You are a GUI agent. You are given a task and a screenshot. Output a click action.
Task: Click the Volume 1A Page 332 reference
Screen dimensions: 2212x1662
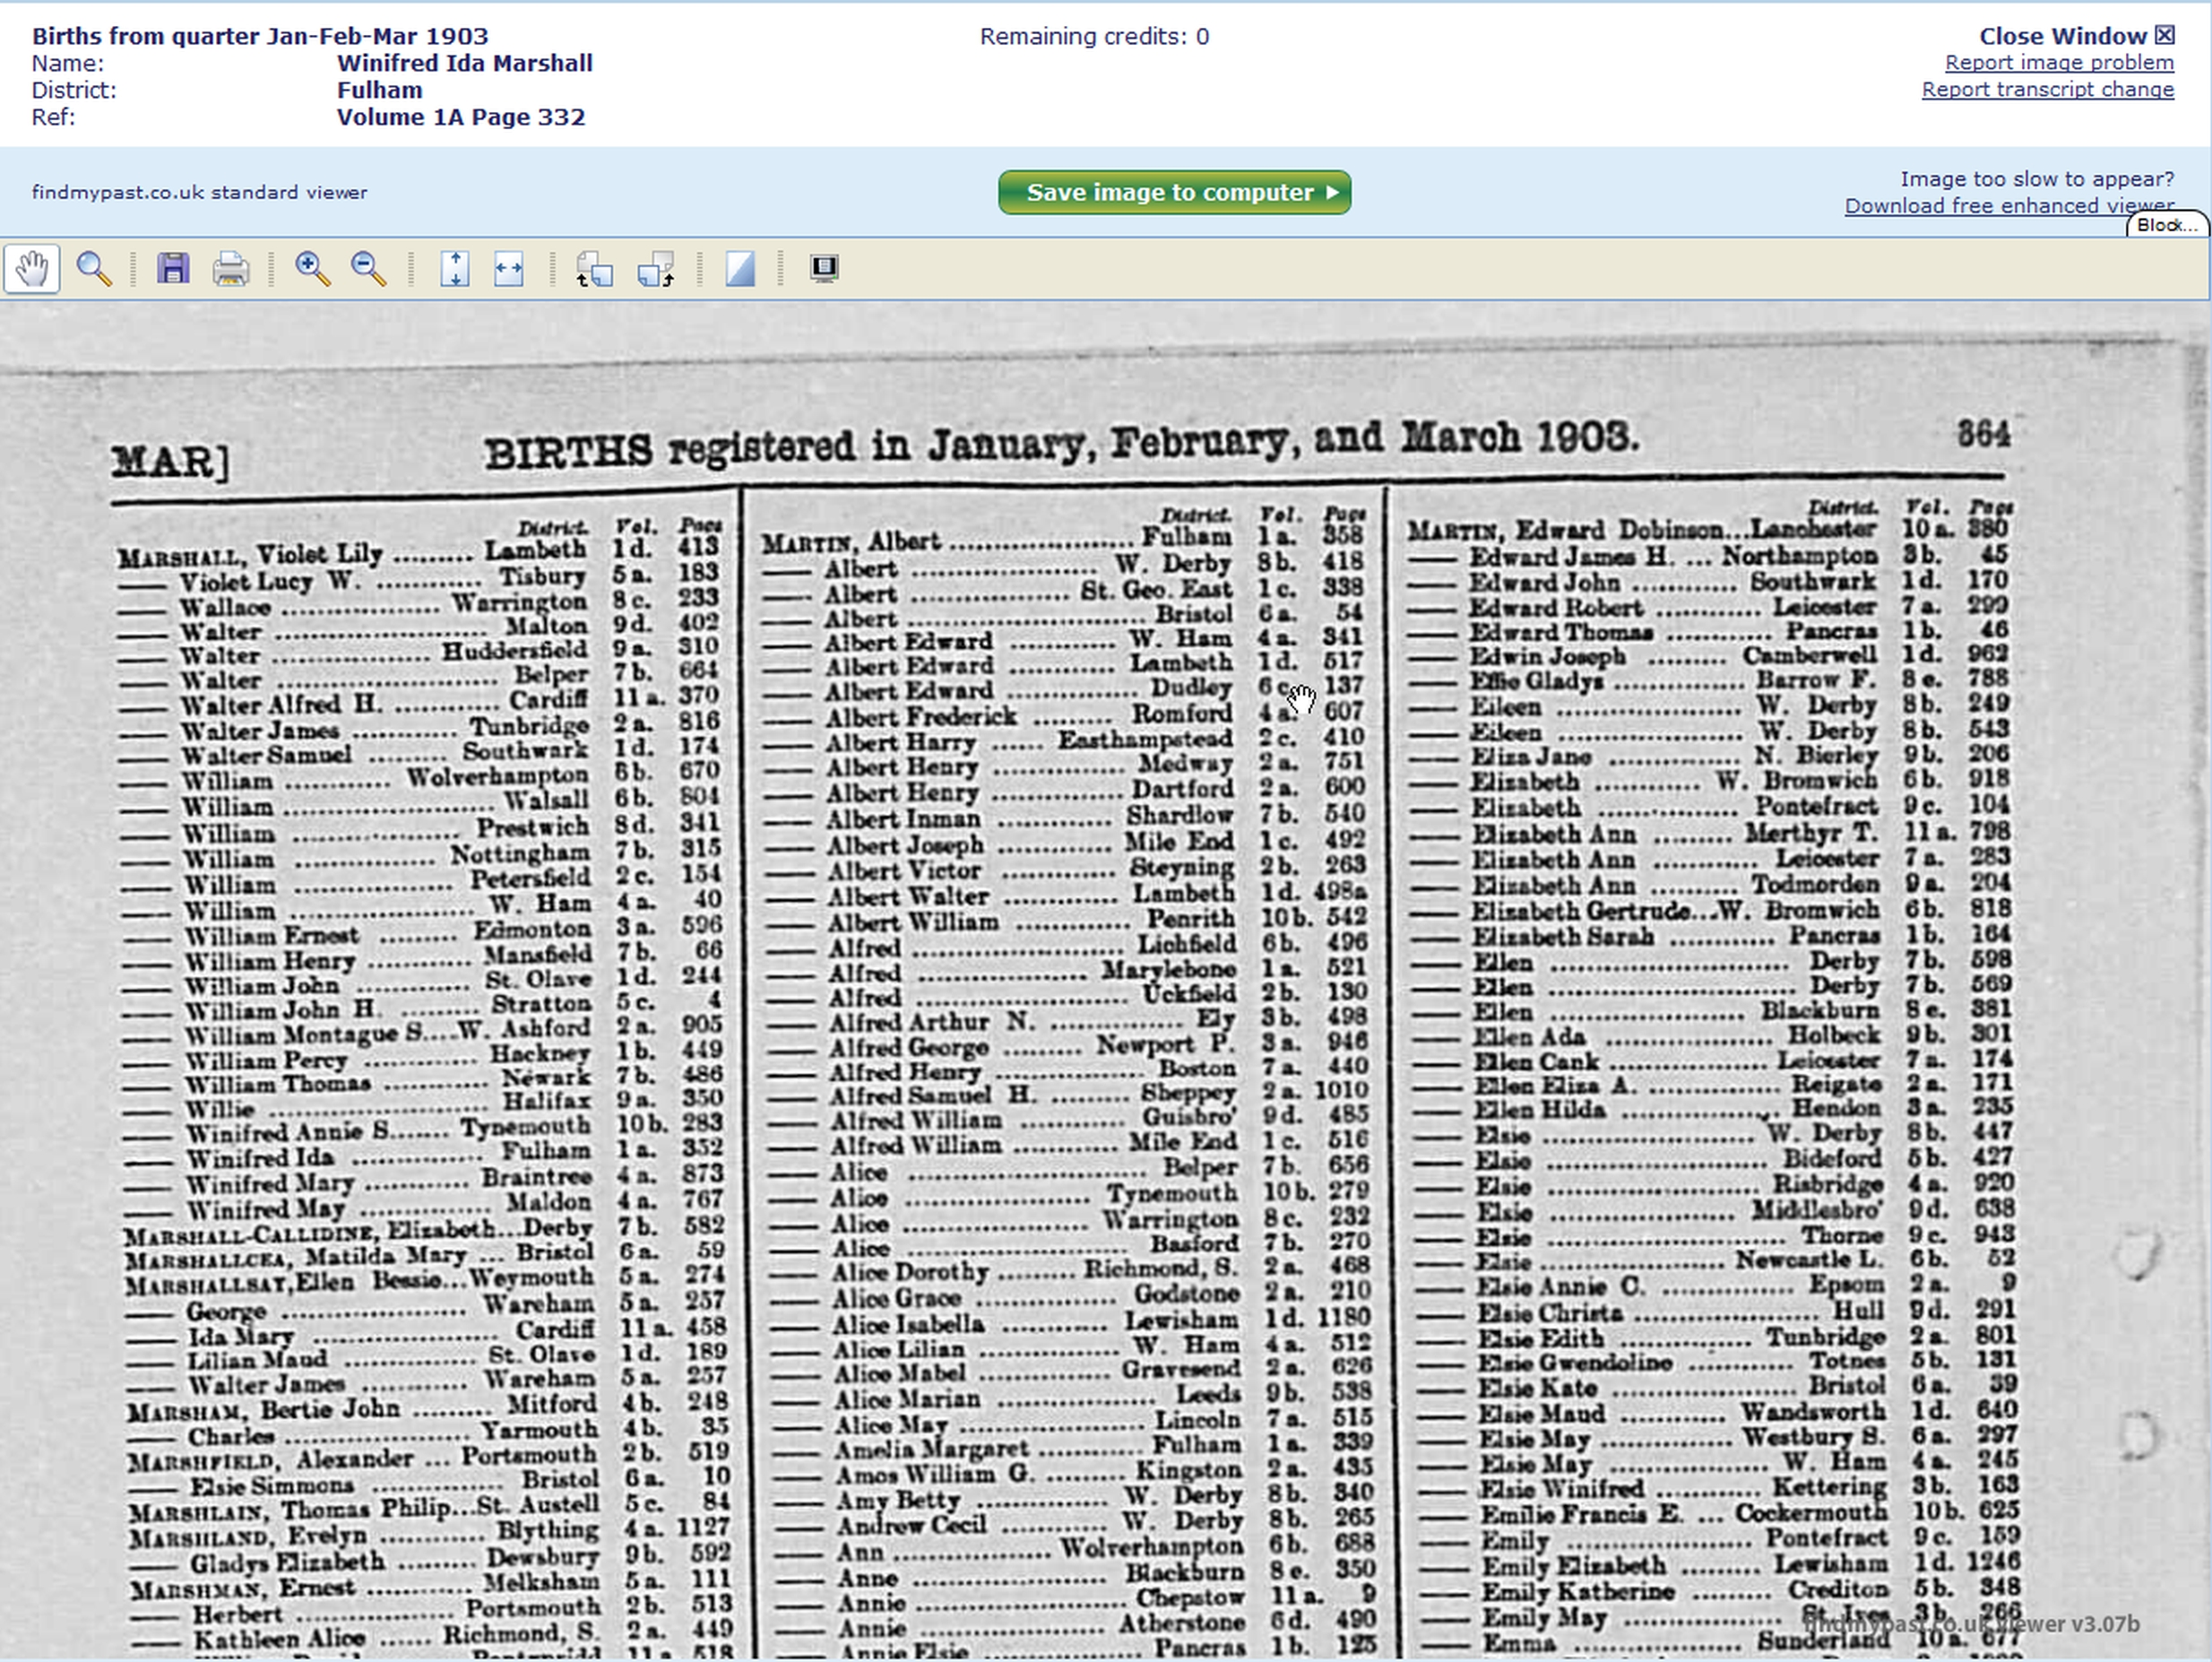(461, 117)
